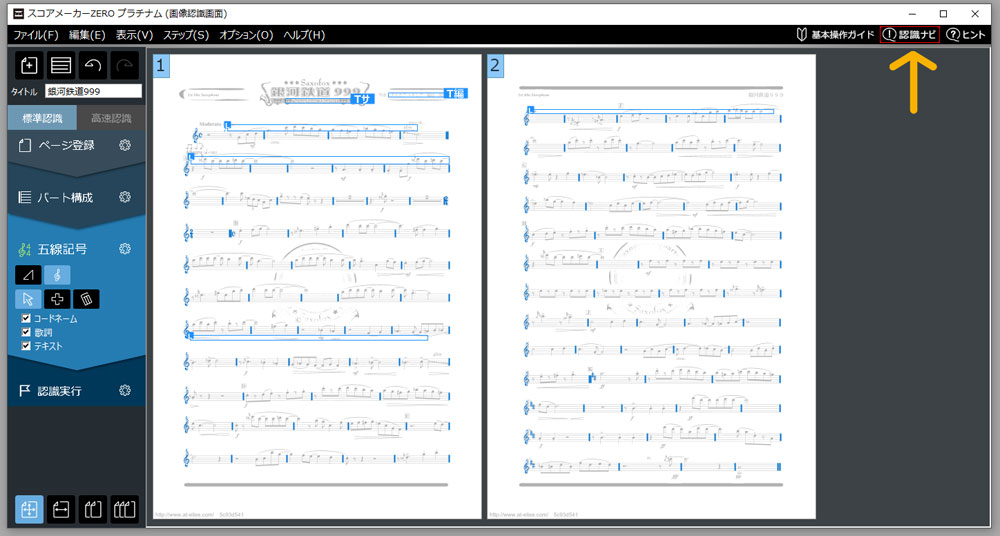Open settings gear for ページ登録
This screenshot has height=536, width=1000.
click(x=125, y=145)
